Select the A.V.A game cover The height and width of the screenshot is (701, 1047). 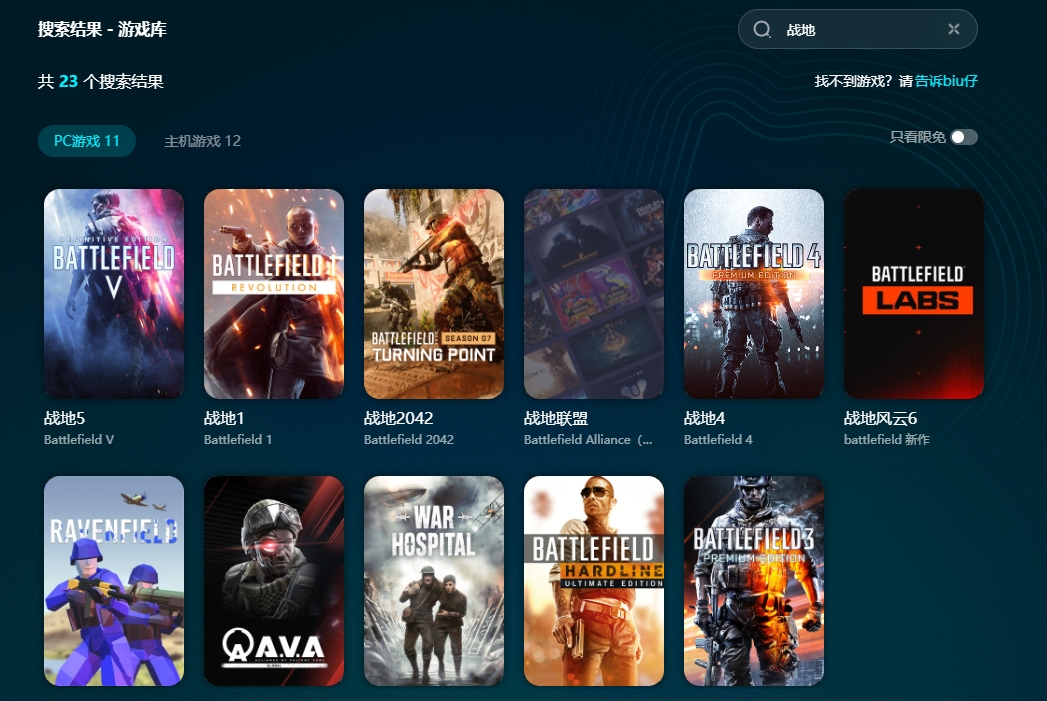pos(274,581)
